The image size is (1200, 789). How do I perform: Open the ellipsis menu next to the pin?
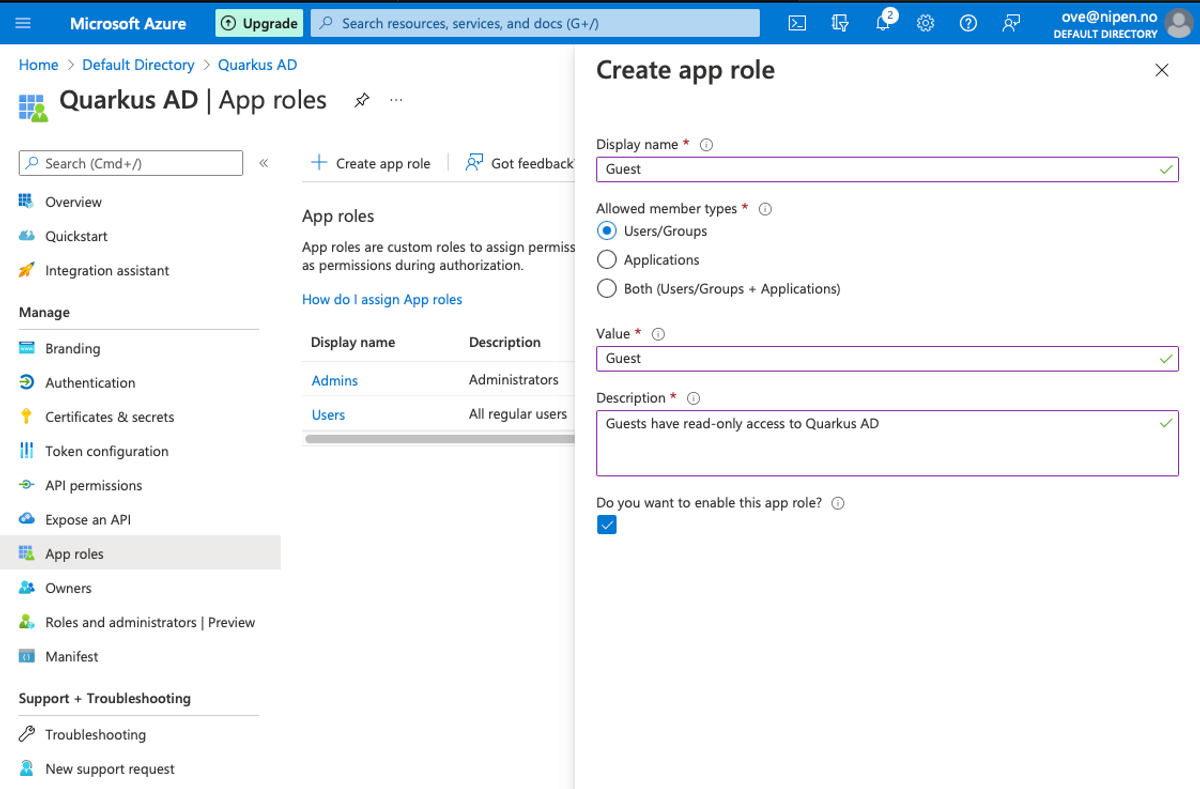pos(395,100)
